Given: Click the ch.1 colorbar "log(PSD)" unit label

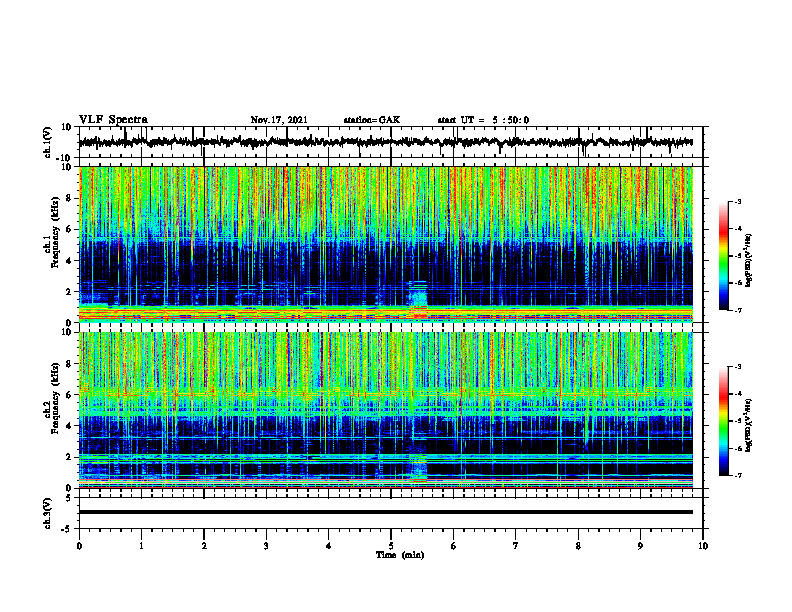Looking at the screenshot, I should click(x=749, y=261).
